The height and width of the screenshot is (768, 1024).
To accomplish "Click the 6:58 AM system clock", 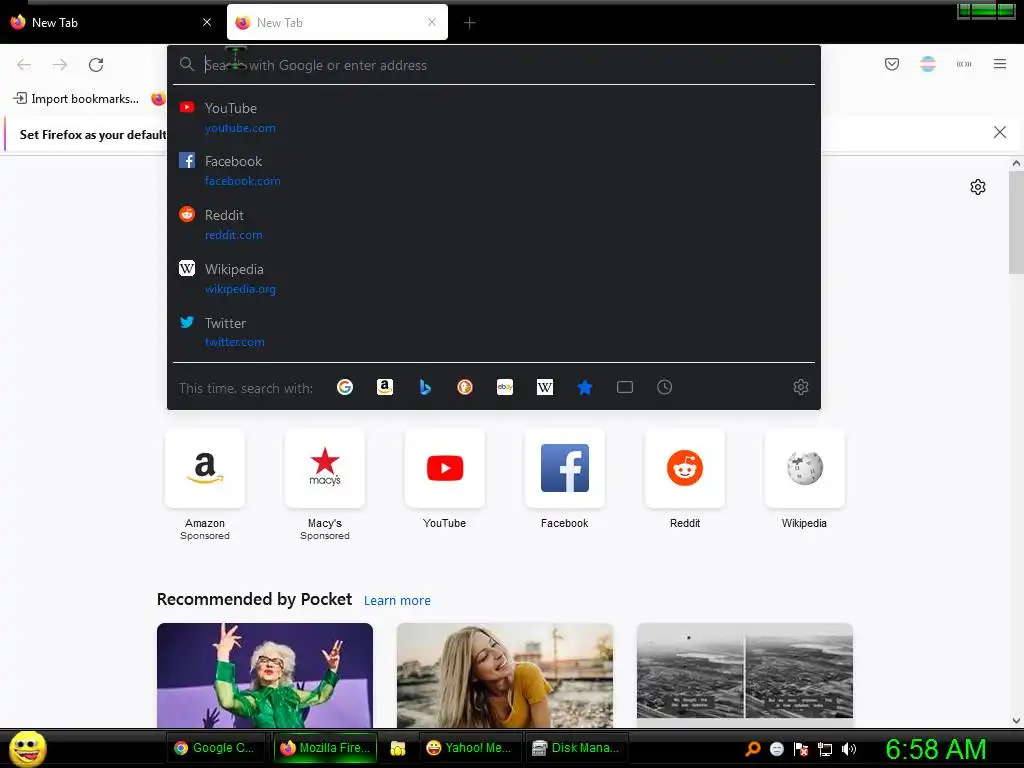I will pos(936,749).
